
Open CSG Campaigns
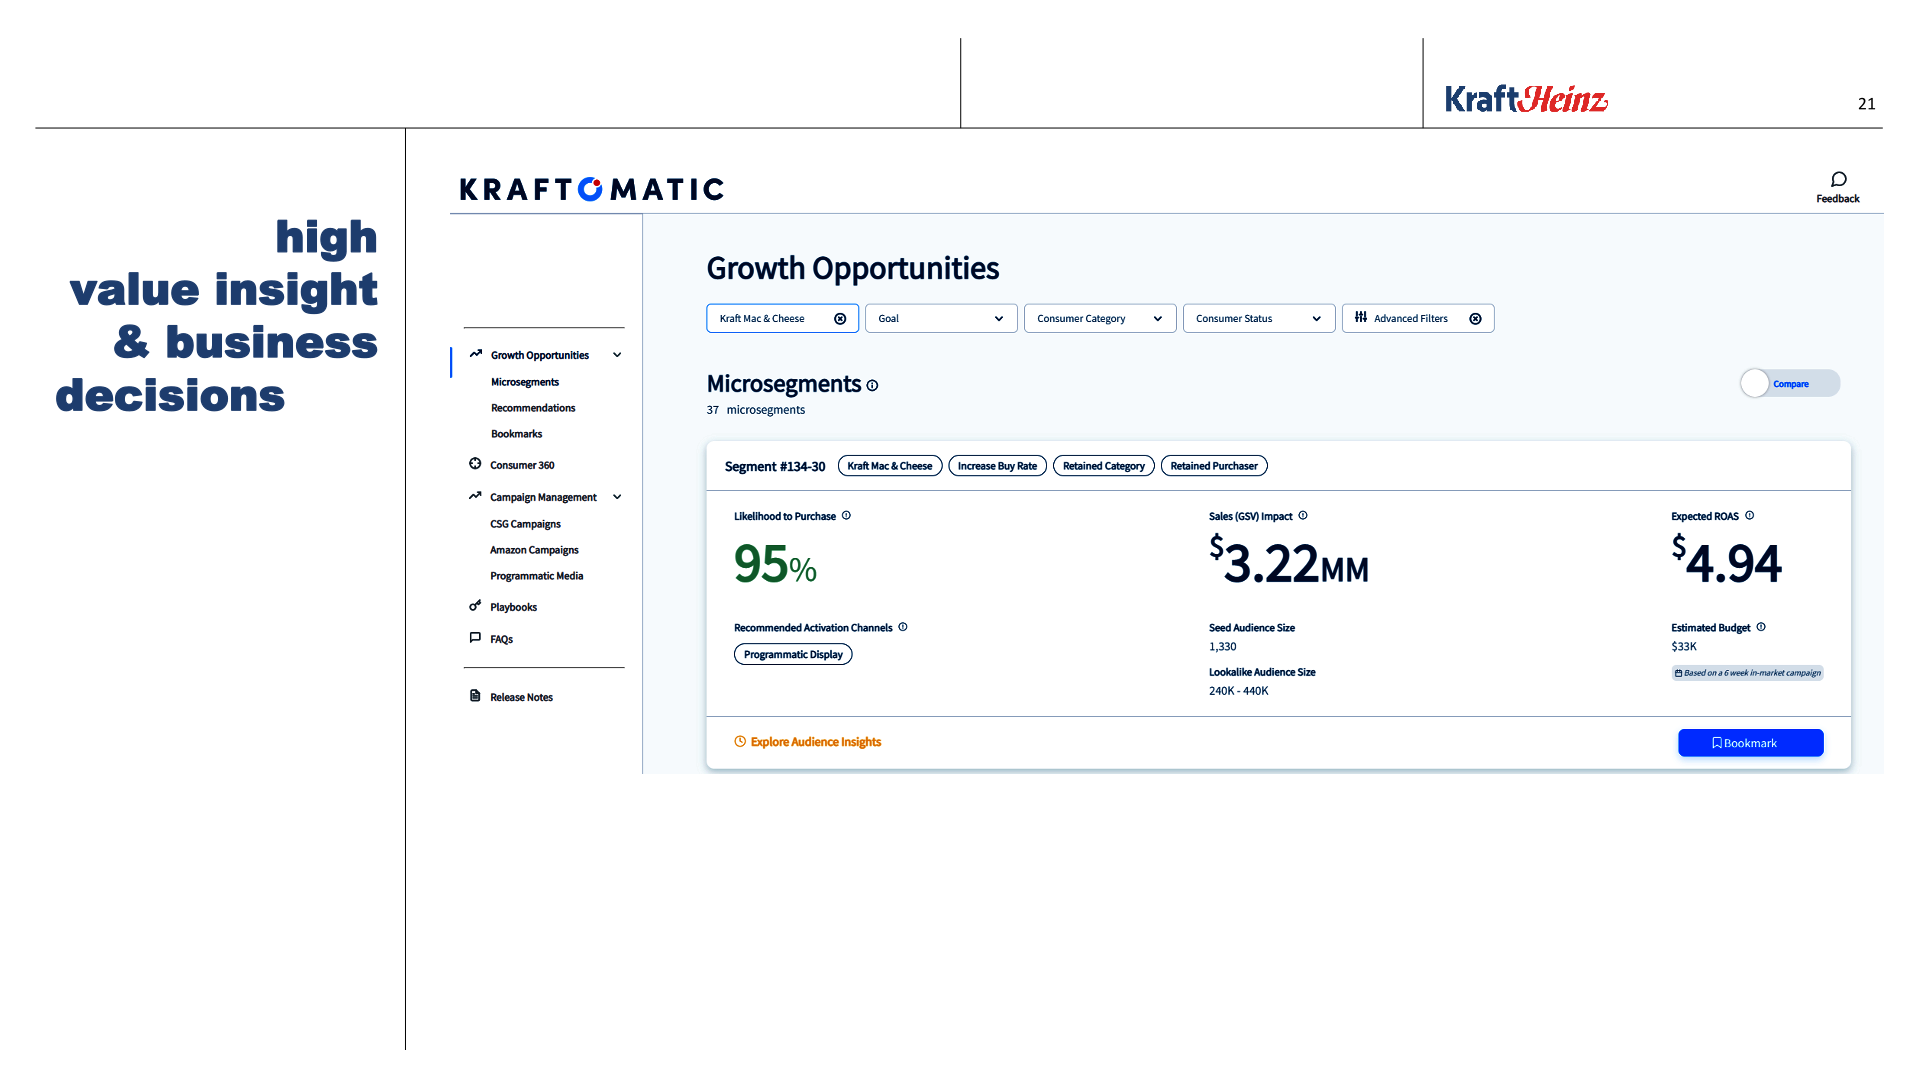[x=525, y=524]
